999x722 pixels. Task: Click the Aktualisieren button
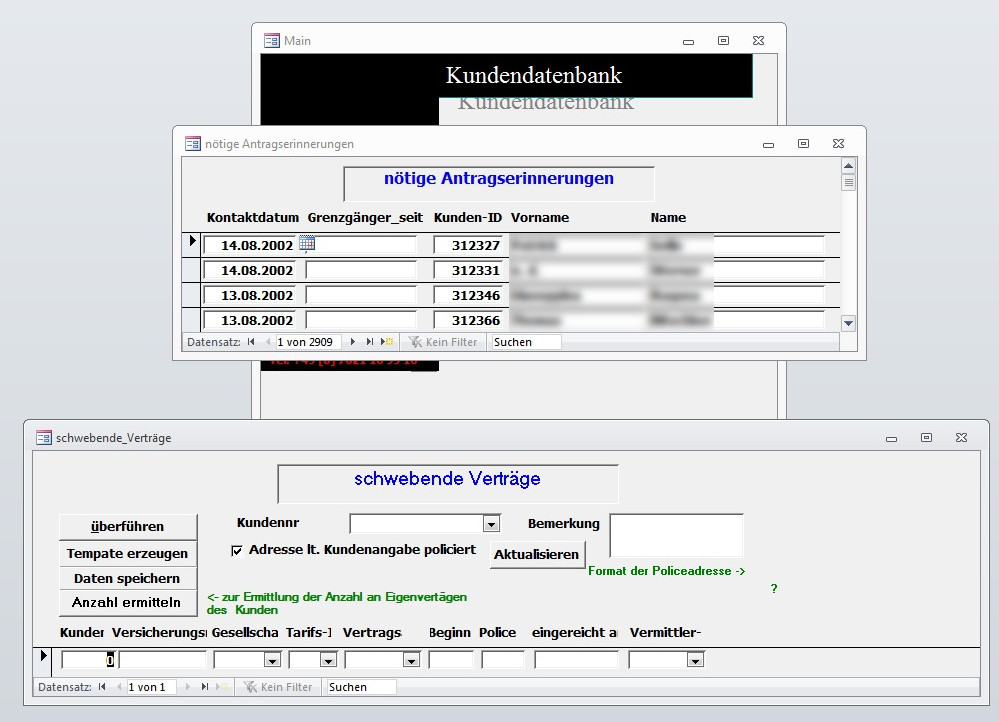click(x=537, y=555)
